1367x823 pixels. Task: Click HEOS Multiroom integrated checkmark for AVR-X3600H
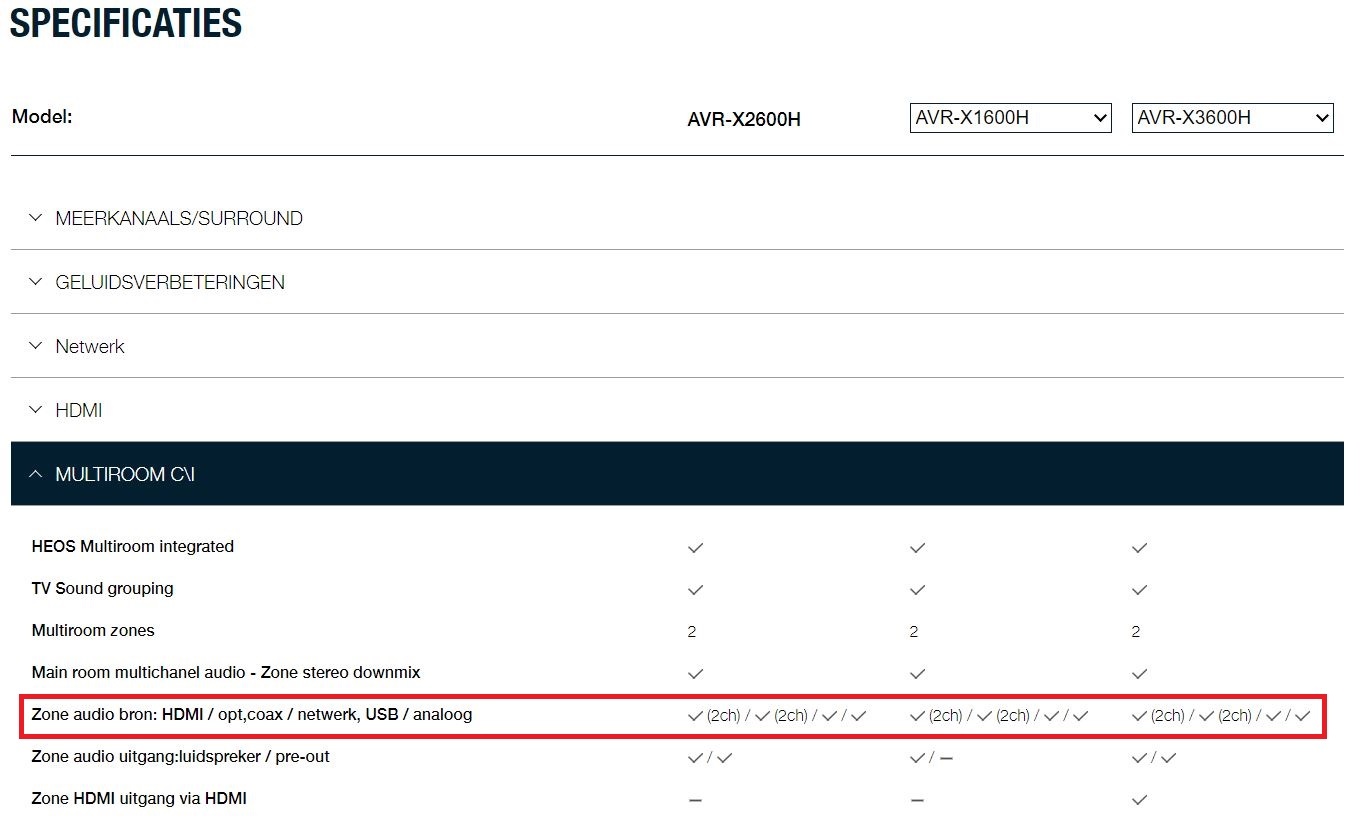1140,548
